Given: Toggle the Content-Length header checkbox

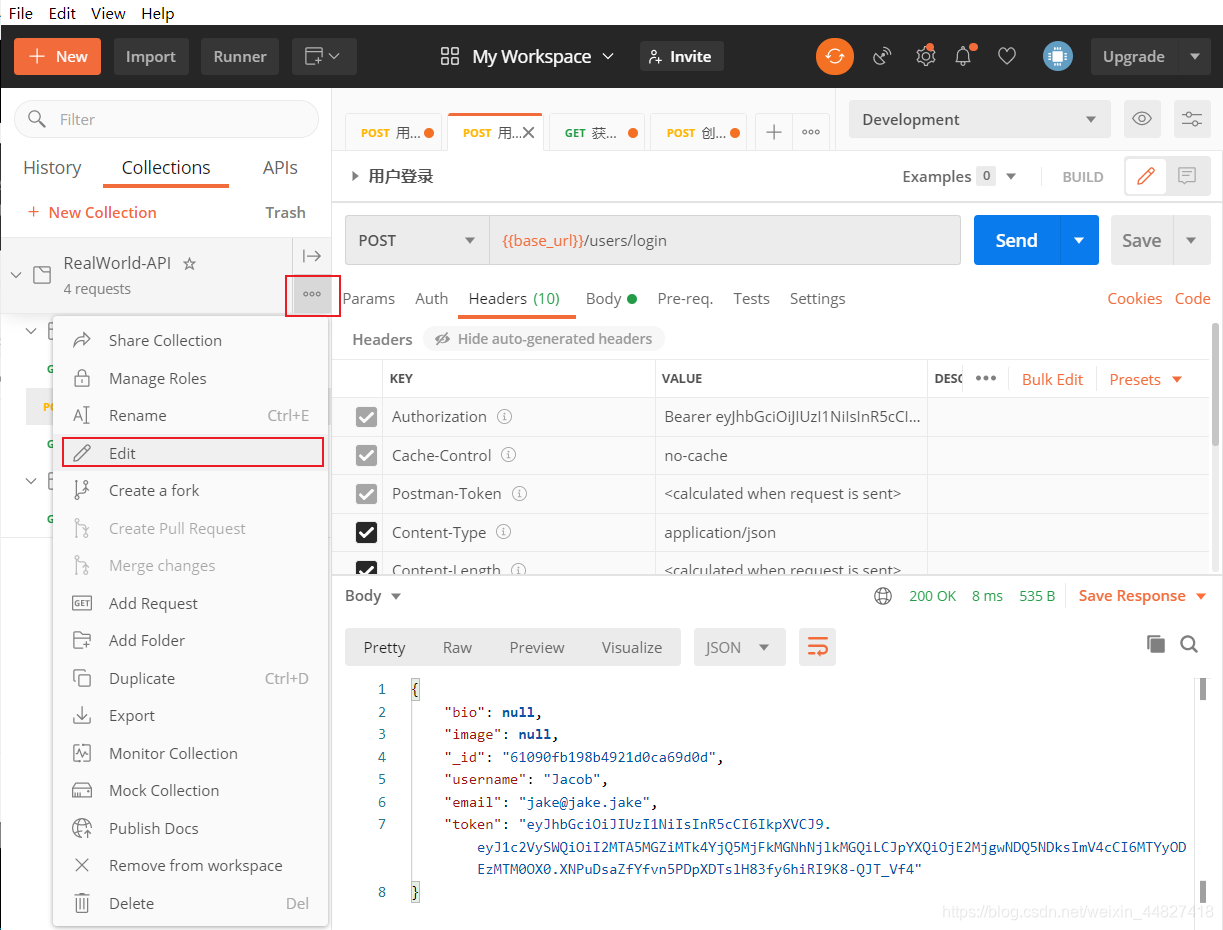Looking at the screenshot, I should click(366, 567).
